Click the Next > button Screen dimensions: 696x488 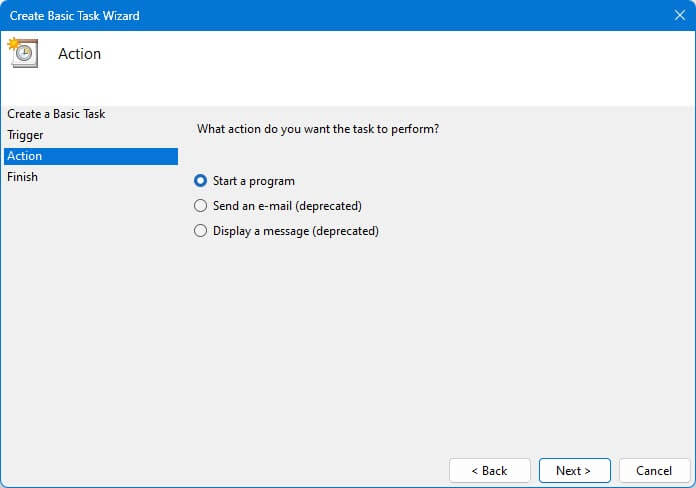point(574,470)
